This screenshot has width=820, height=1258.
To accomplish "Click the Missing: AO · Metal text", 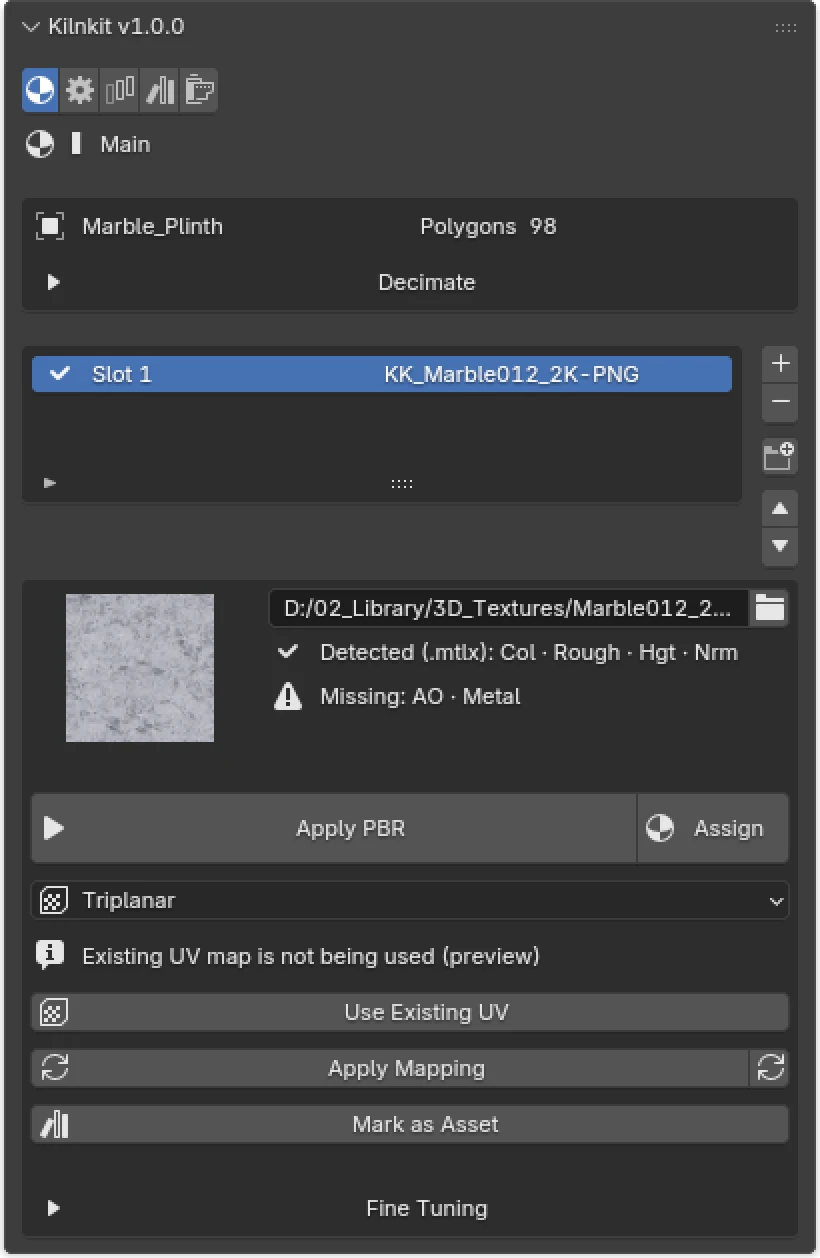I will coord(420,696).
